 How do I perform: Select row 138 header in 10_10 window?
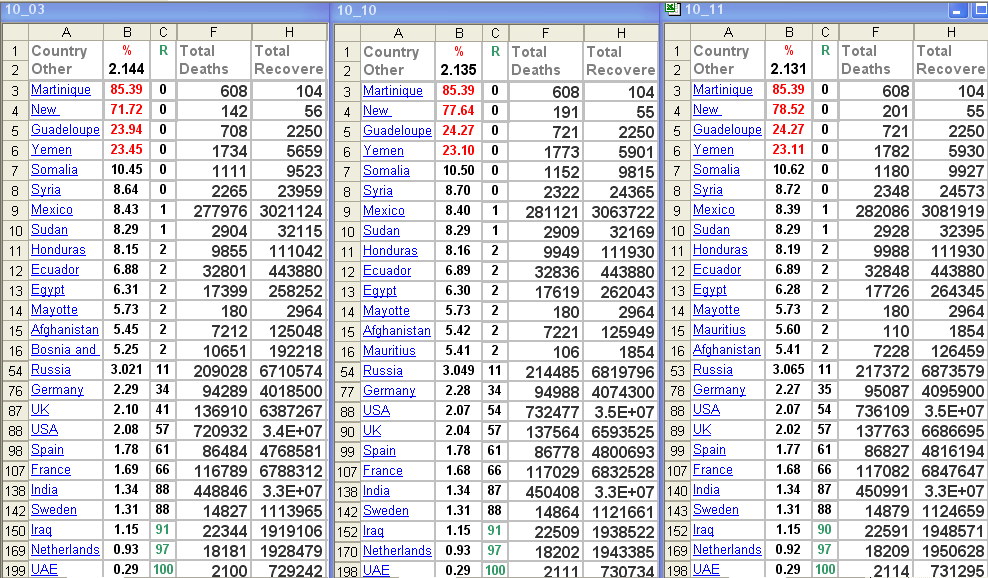coord(346,491)
